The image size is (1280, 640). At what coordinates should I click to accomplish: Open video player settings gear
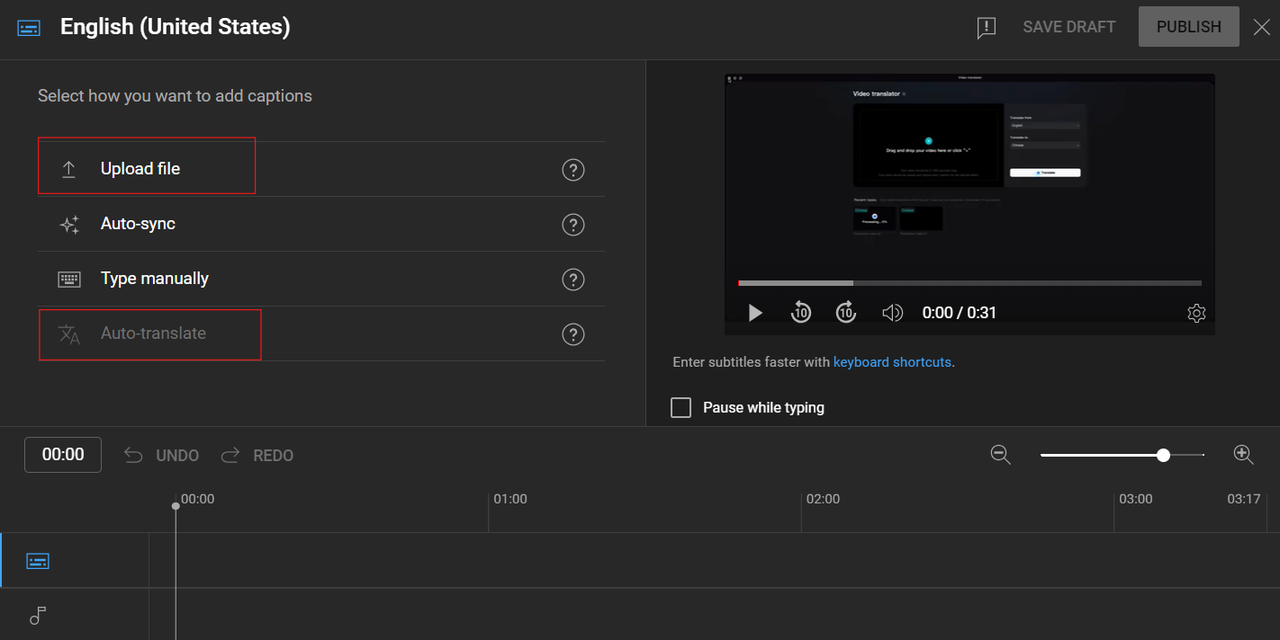coord(1196,313)
